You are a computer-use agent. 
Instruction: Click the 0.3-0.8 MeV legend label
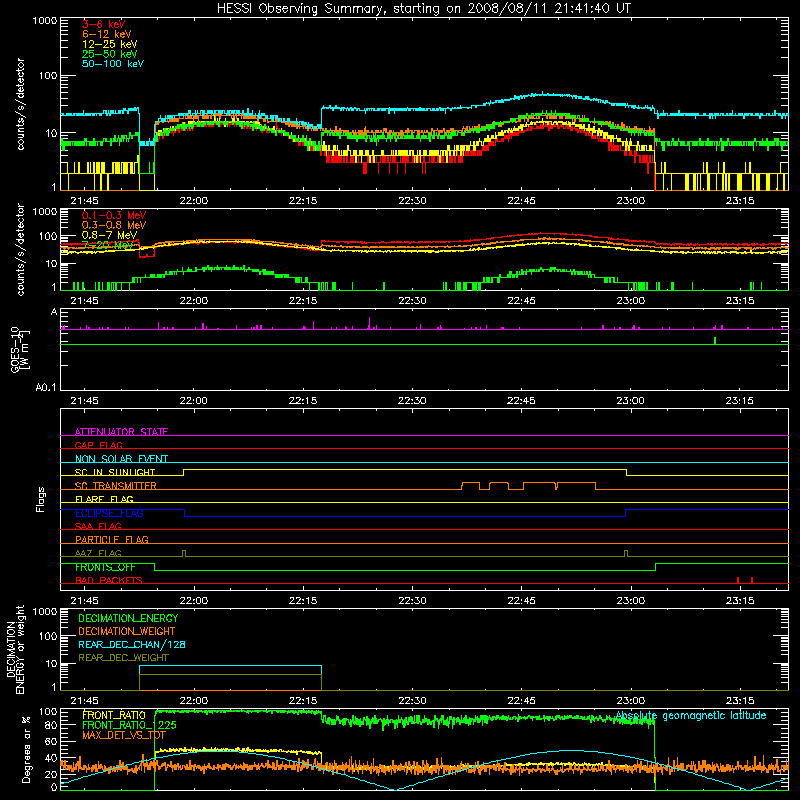[x=114, y=225]
